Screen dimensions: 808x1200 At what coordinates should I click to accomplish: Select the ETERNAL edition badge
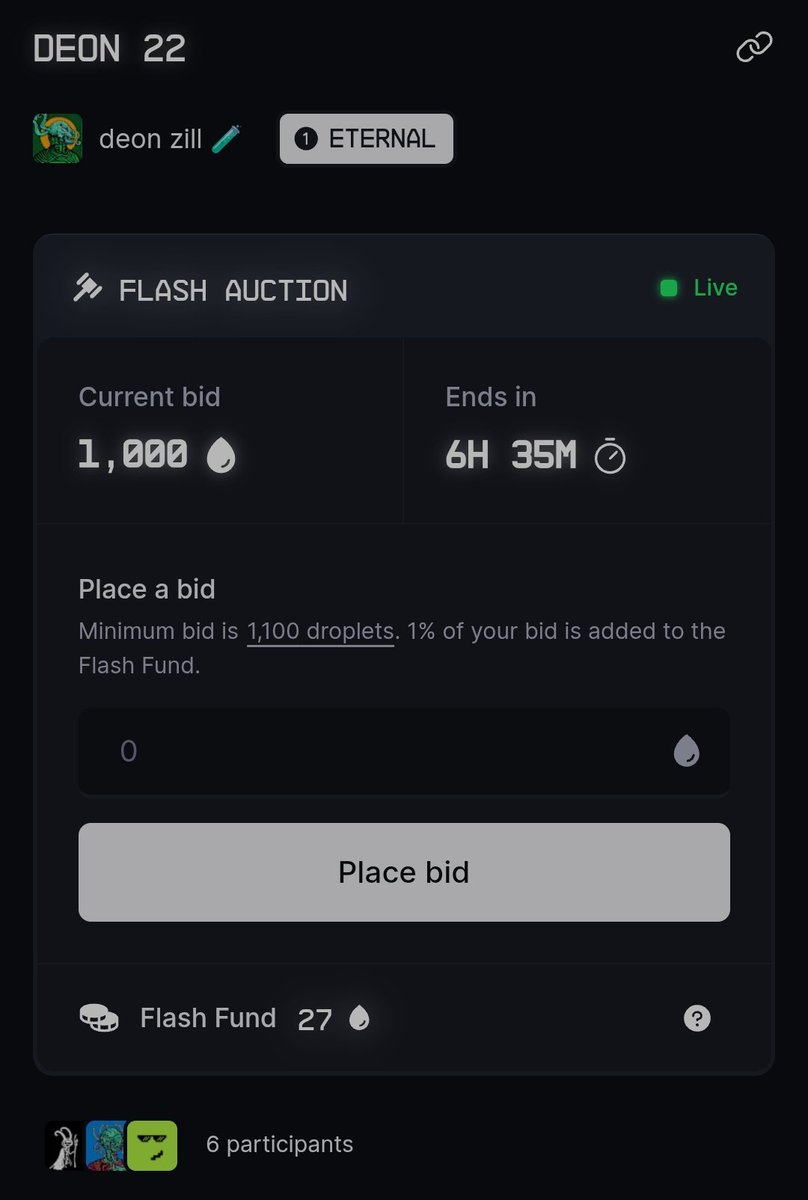click(x=366, y=138)
